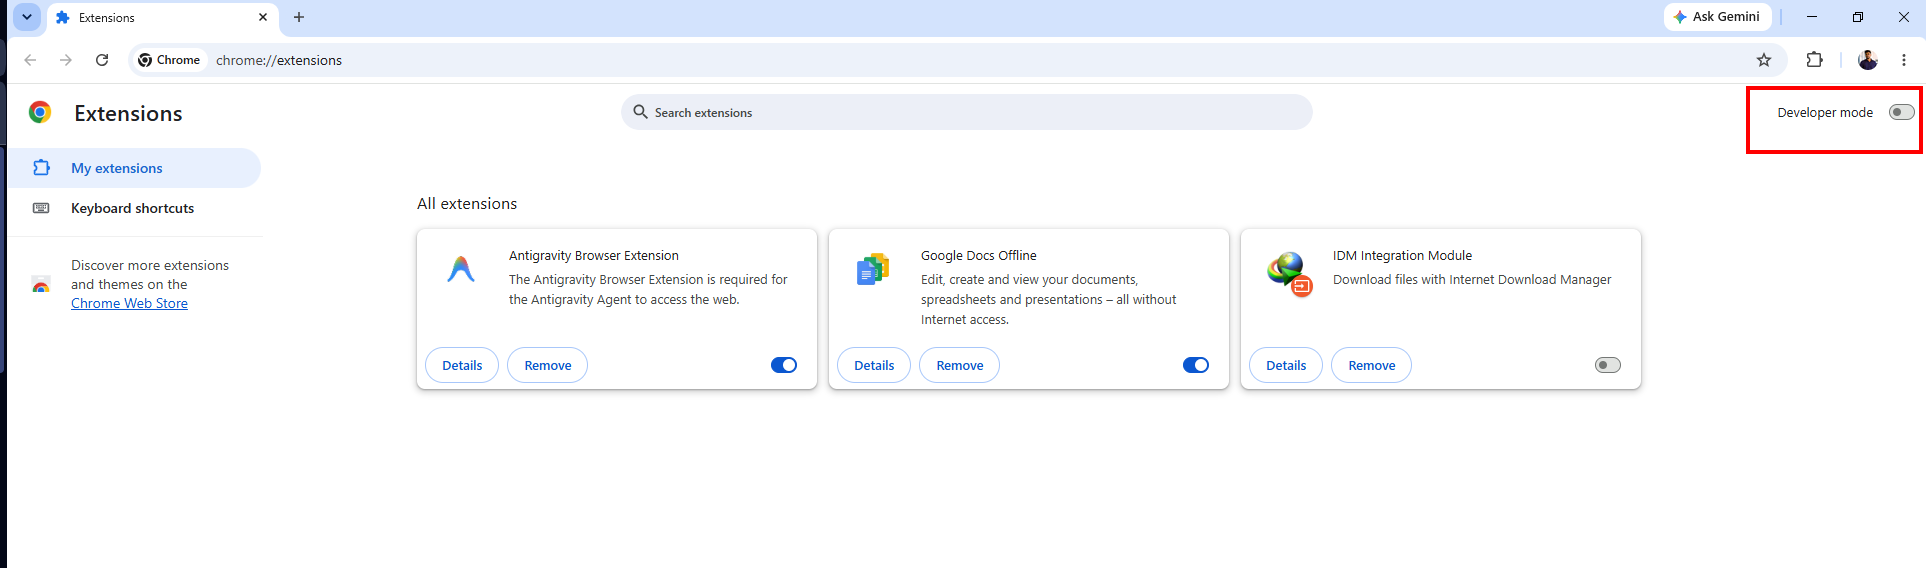1926x568 pixels.
Task: Click the tab search dropdown arrow
Action: coord(27,17)
